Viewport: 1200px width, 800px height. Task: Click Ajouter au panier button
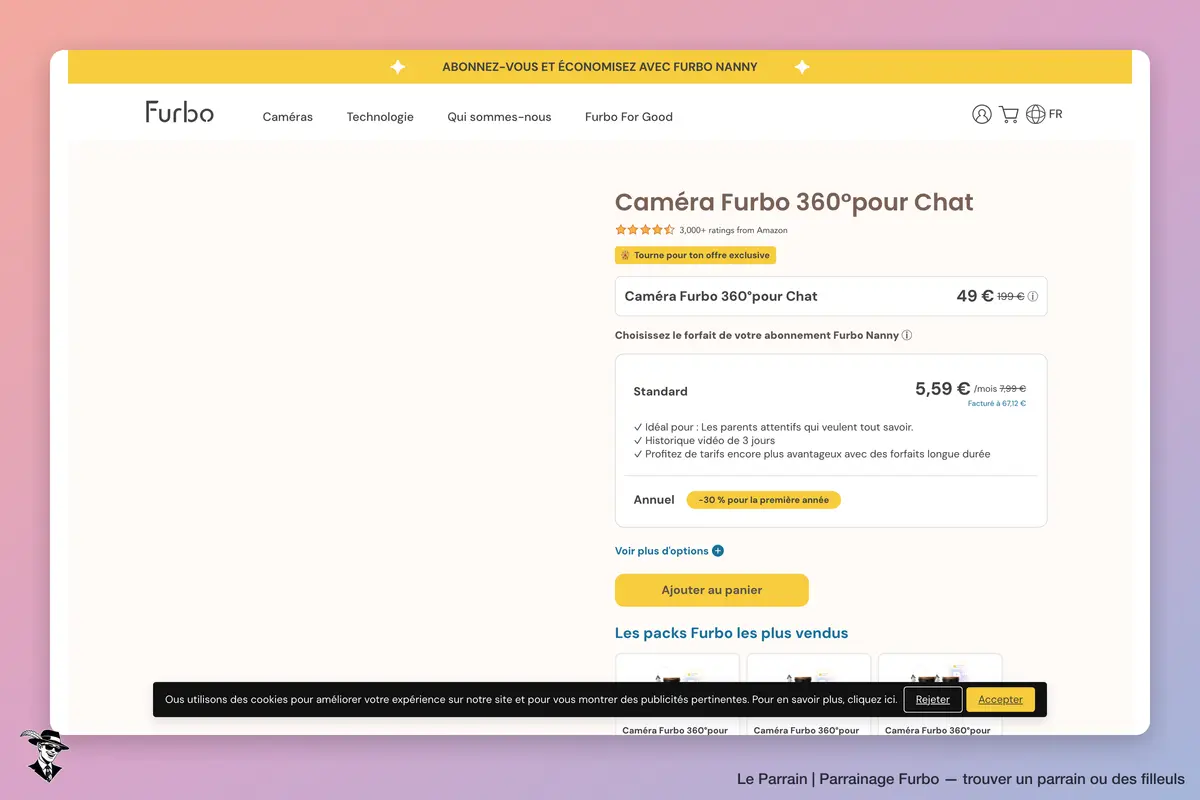click(712, 590)
